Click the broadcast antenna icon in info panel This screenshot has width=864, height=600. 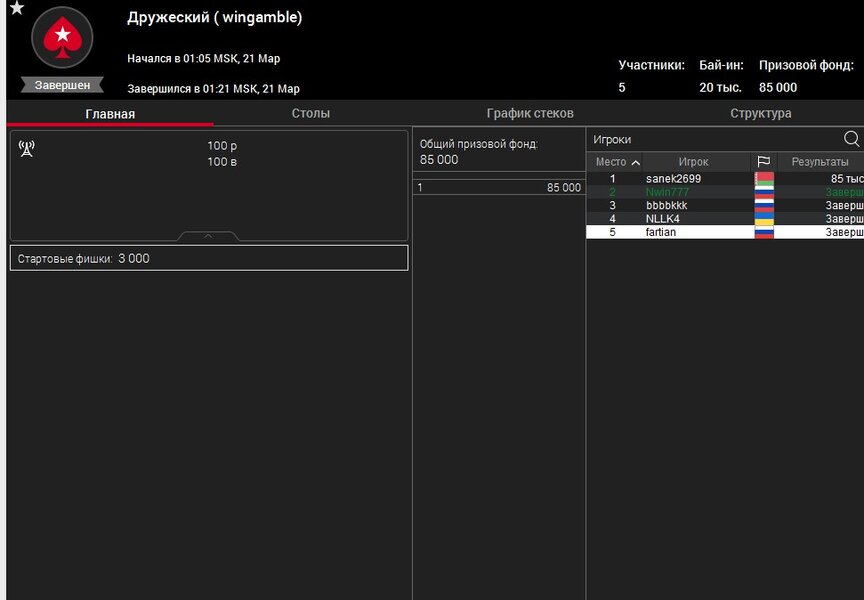[27, 149]
